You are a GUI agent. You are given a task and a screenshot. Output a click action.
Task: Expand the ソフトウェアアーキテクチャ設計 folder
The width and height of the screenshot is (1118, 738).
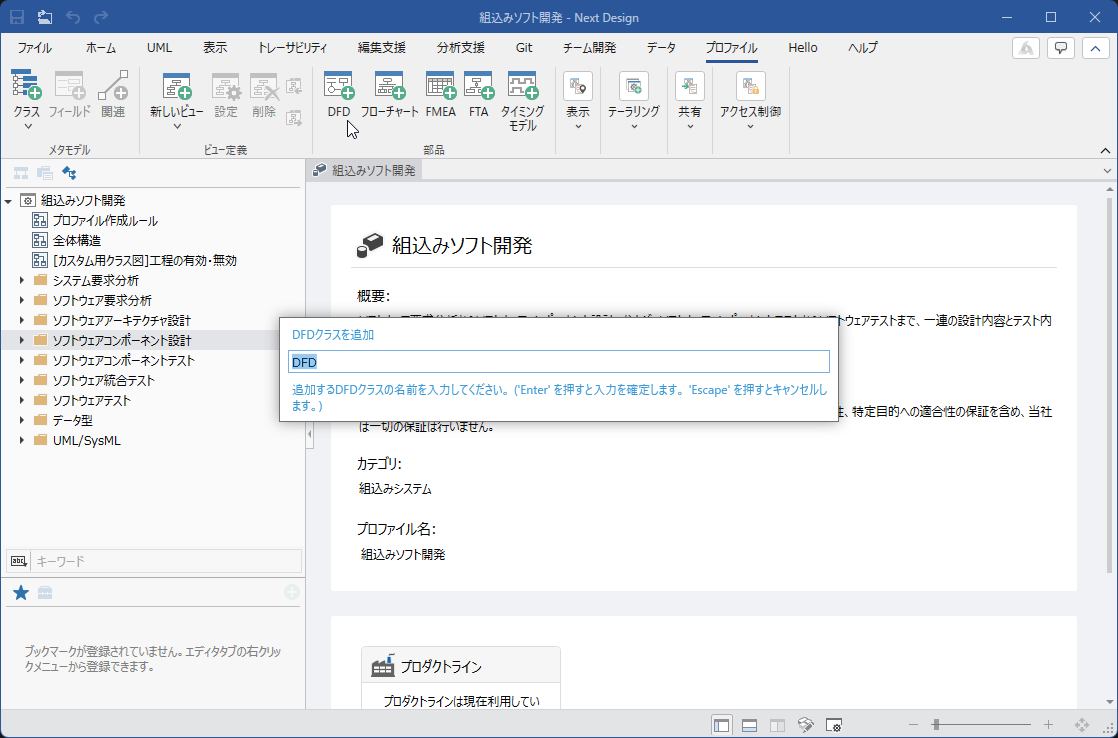(21, 320)
